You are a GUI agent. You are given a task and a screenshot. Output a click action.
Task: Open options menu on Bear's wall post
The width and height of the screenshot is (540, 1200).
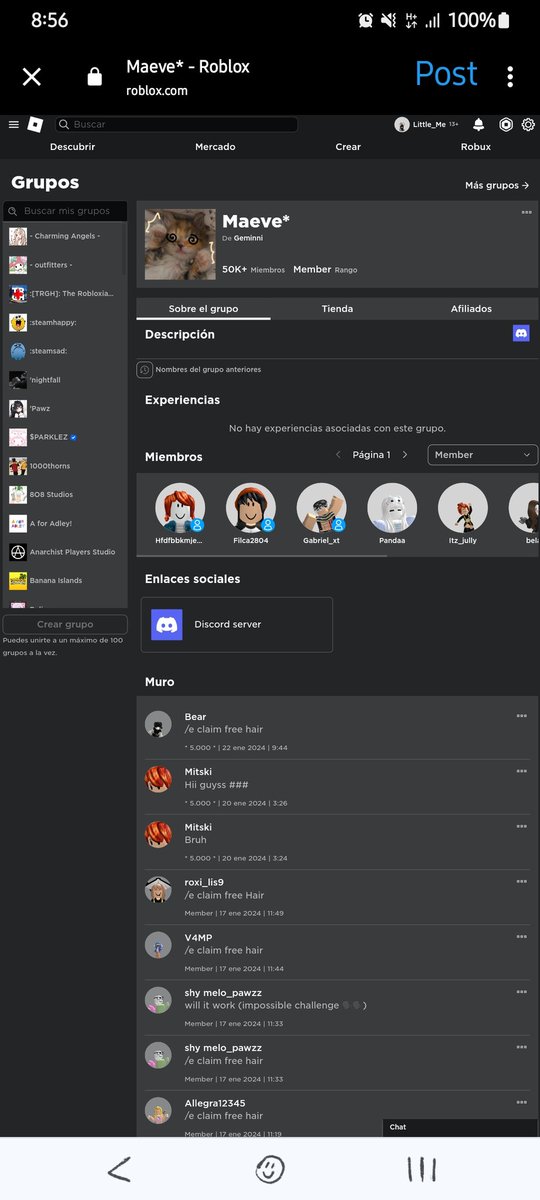pyautogui.click(x=521, y=716)
